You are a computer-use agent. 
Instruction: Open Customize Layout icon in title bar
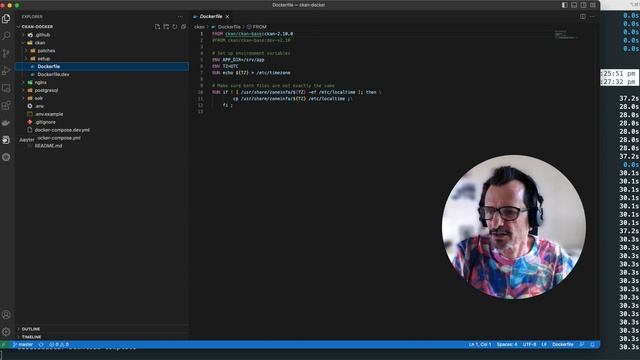click(593, 5)
